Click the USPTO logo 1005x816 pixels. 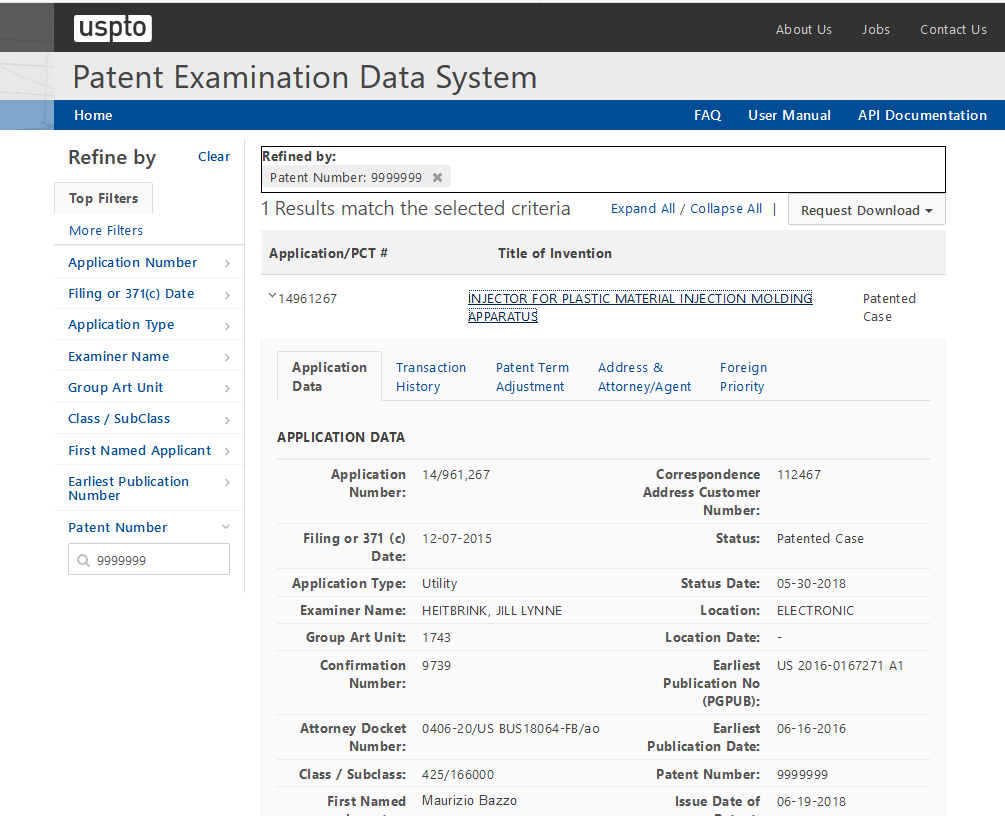[112, 28]
